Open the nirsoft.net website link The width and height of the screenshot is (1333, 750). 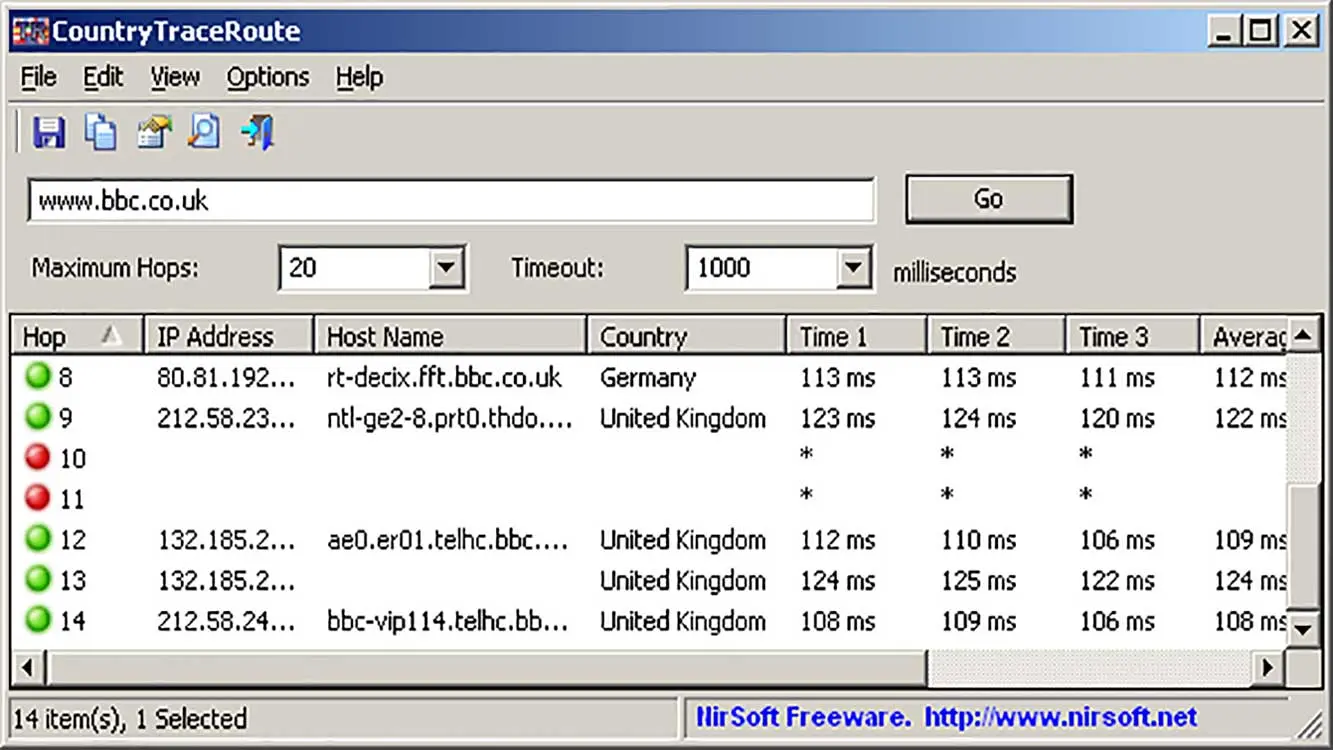[1060, 717]
